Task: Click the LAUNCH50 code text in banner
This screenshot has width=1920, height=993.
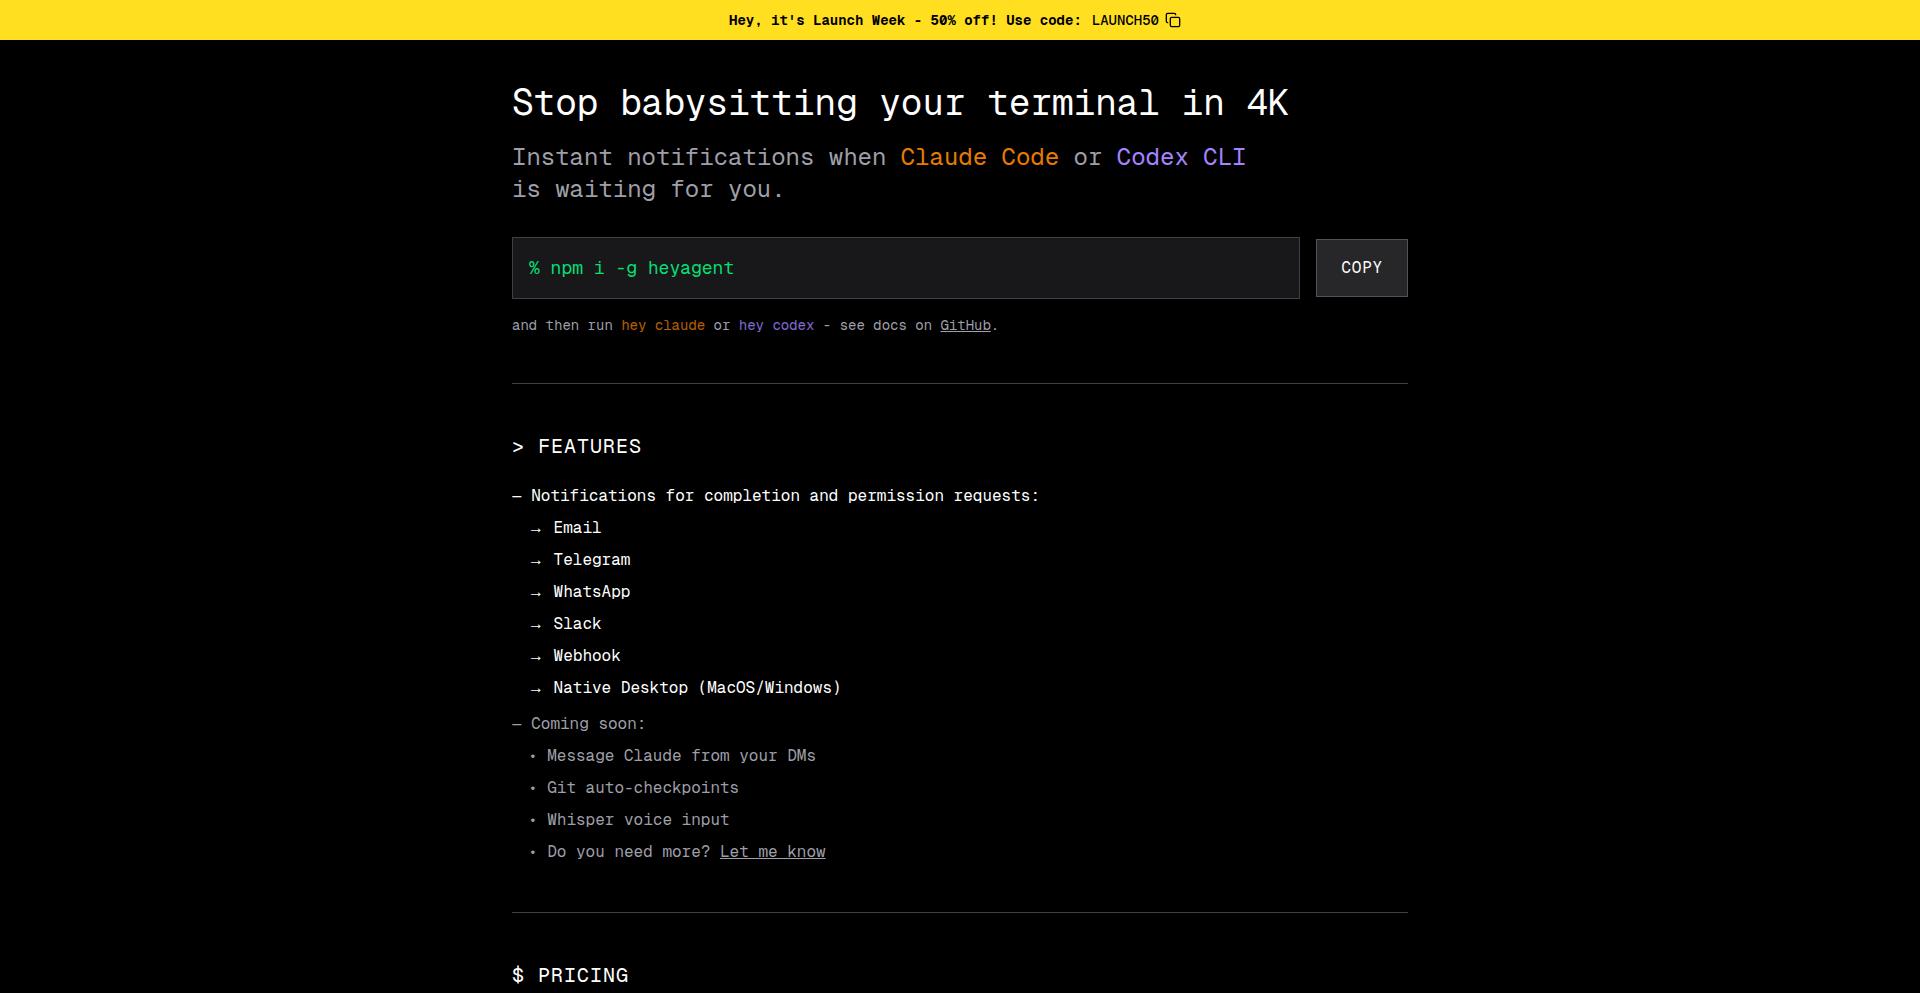Action: 1125,20
